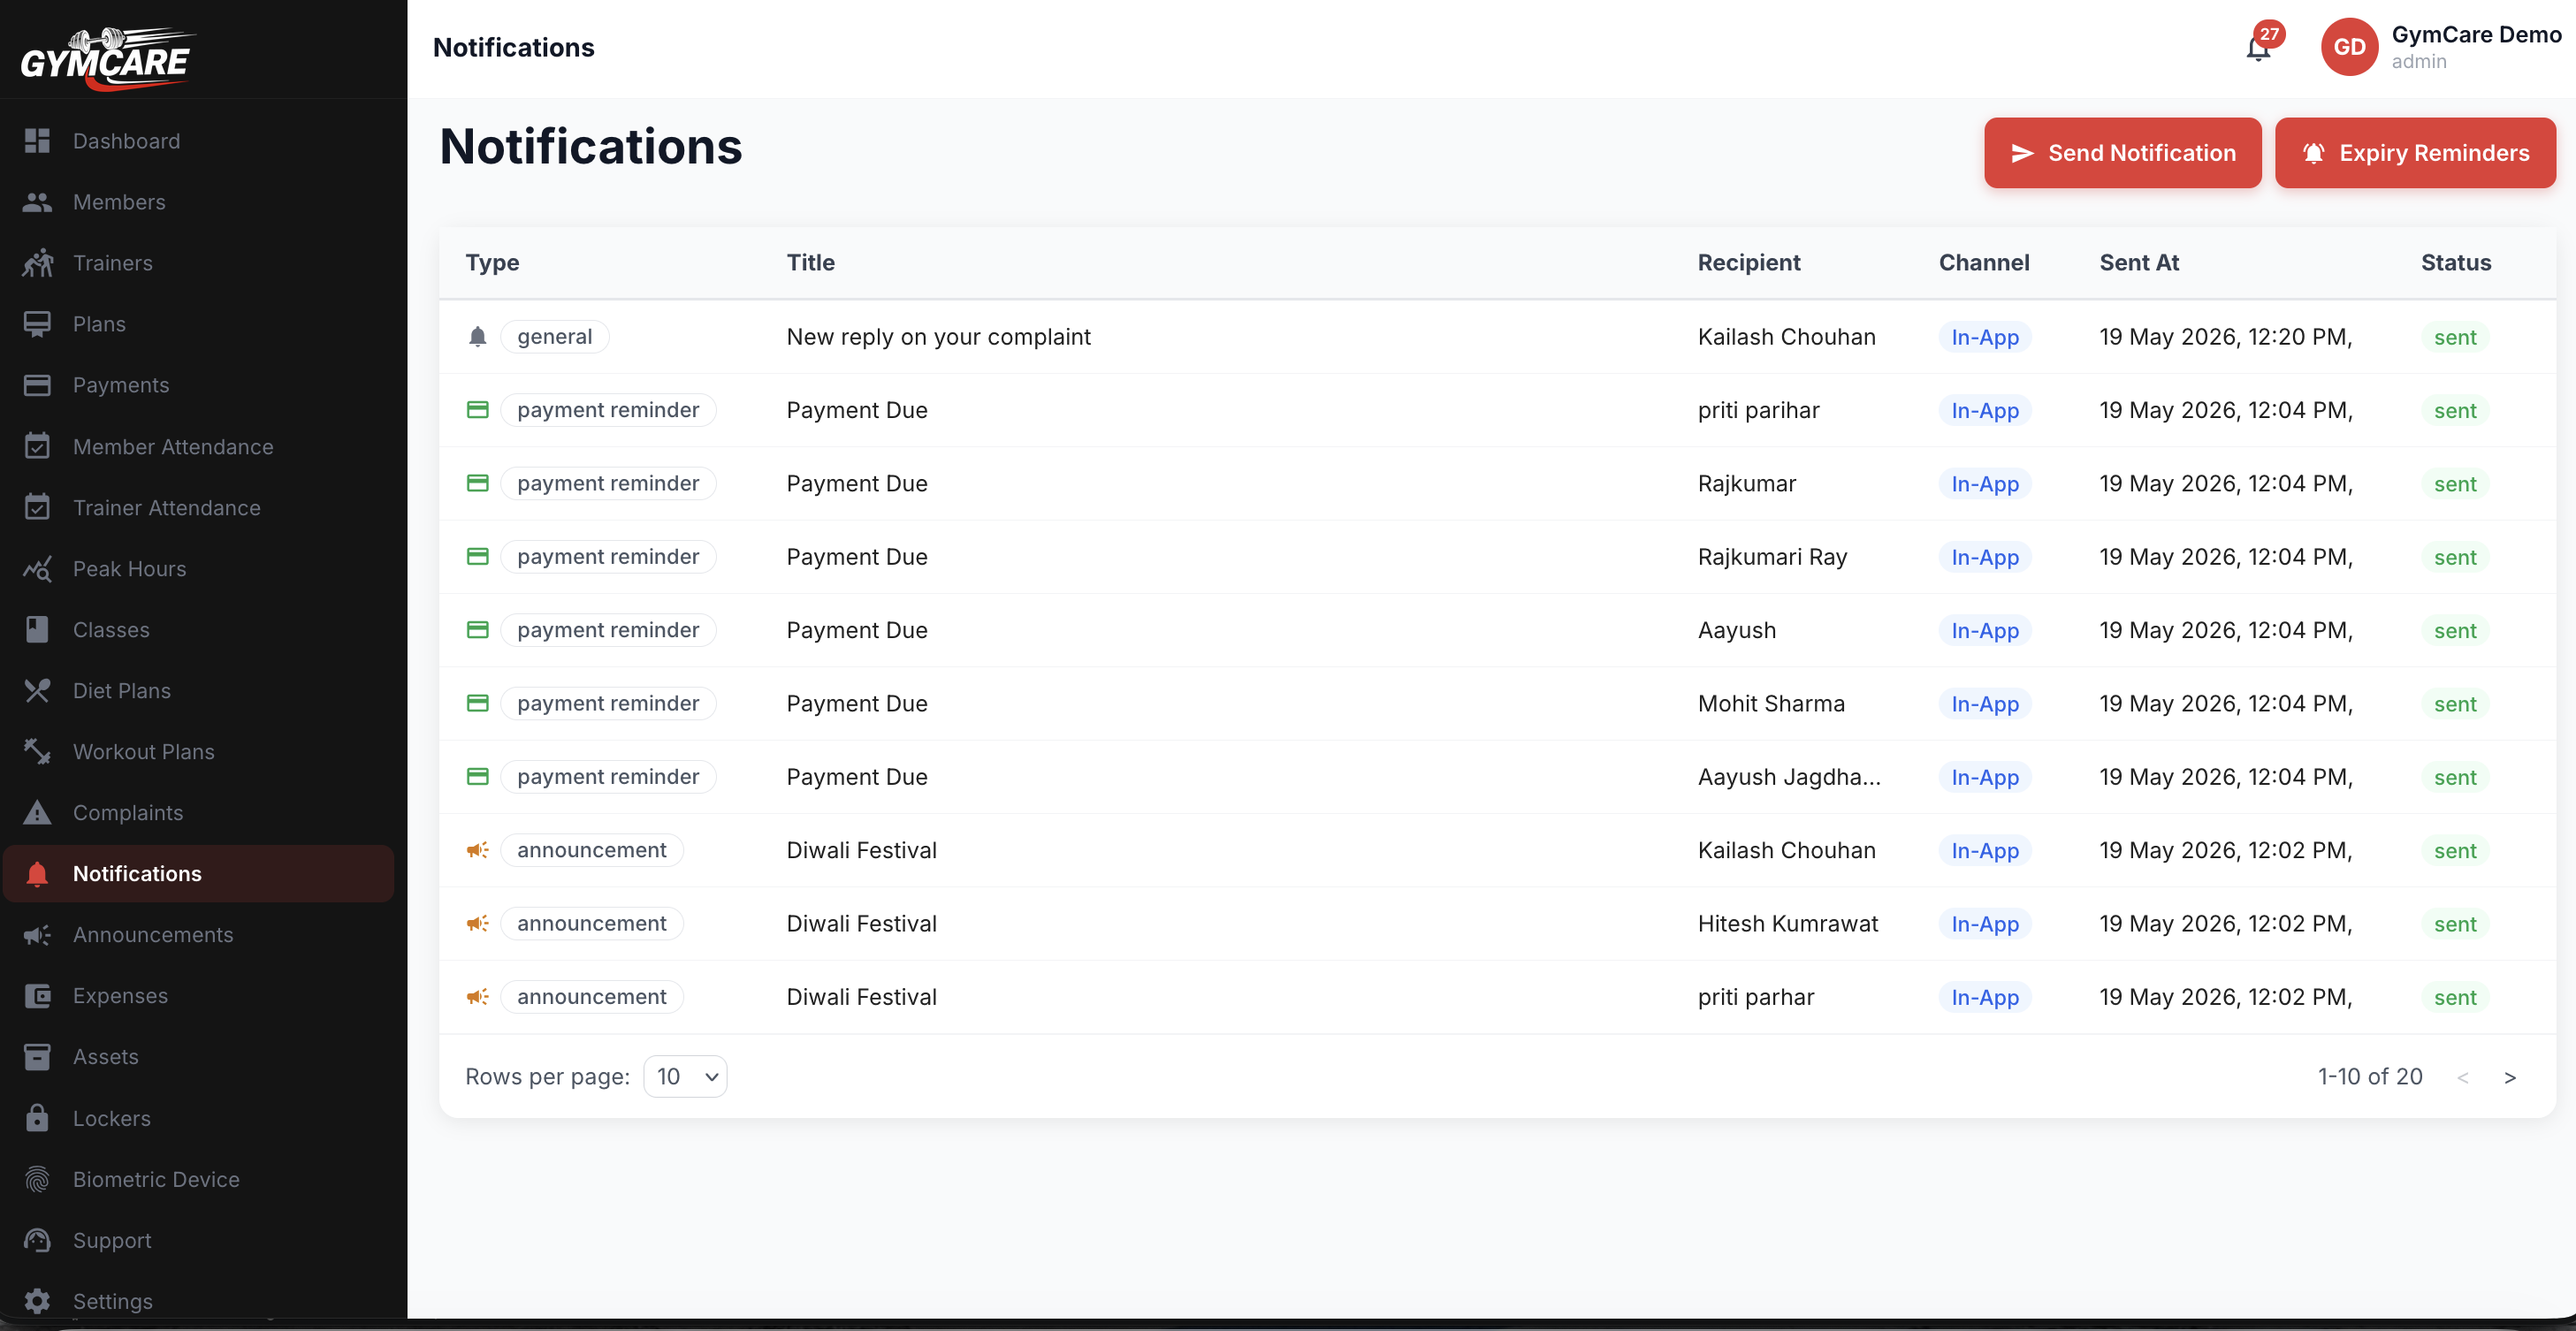Viewport: 2576px width, 1331px height.
Task: Click recipient 'Mohit Sharma'
Action: 1771,704
